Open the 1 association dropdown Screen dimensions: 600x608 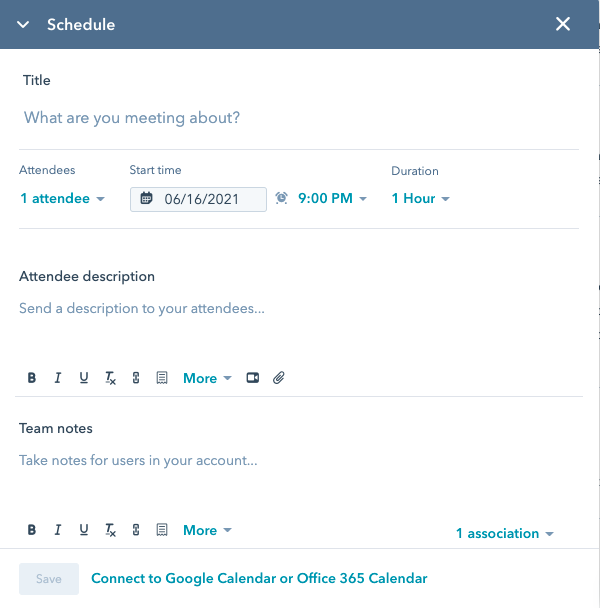coord(504,534)
